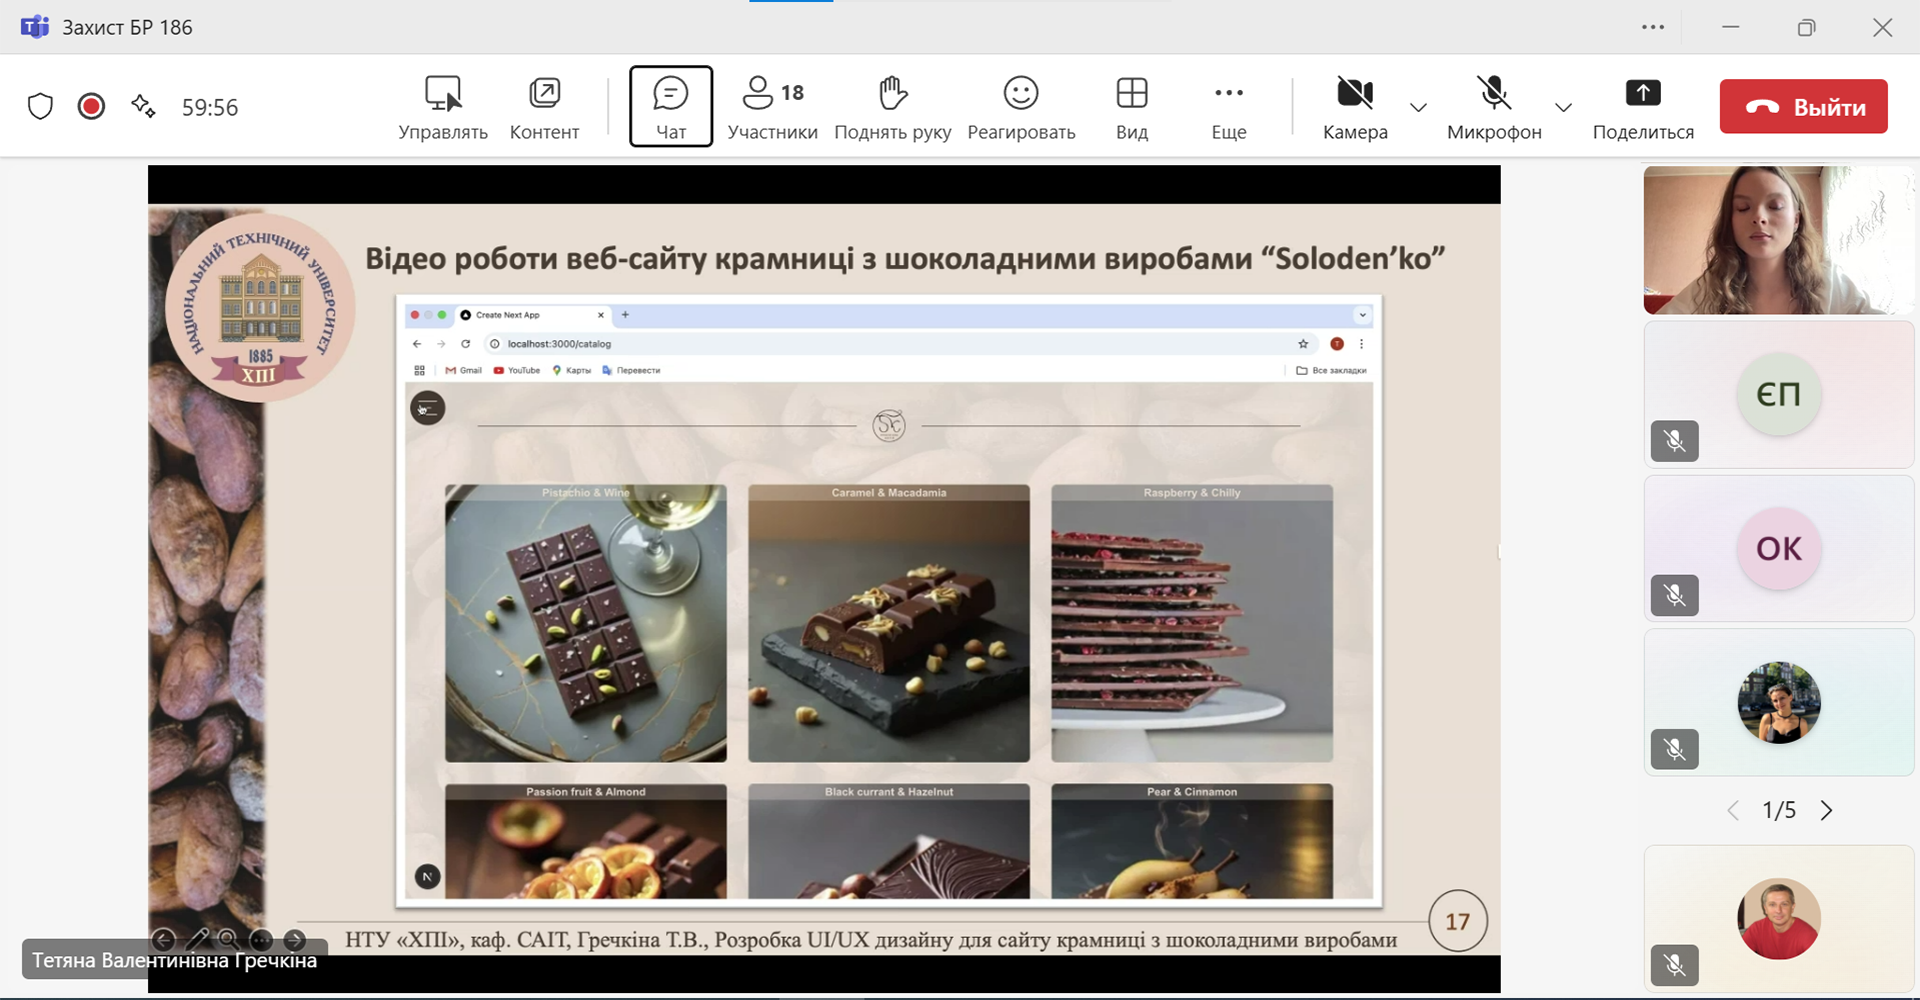
Task: Click the shield security icon
Action: [x=40, y=106]
